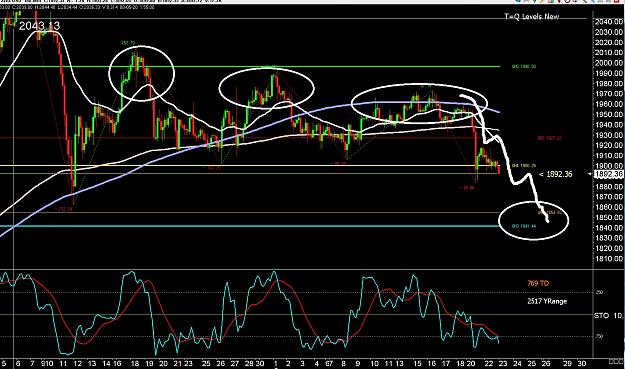Click date 29 on the time axis
This screenshot has width=625, height=369.
click(567, 363)
